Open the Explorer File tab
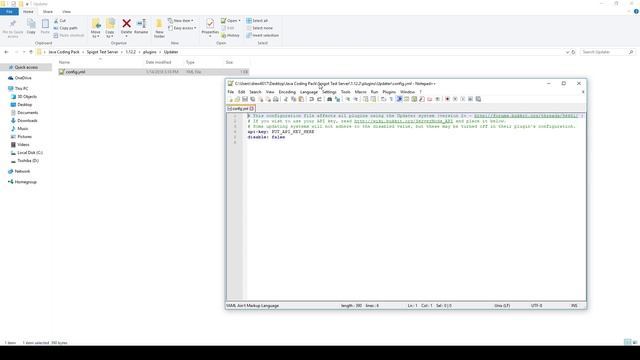This screenshot has width=640, height=360. tap(9, 11)
